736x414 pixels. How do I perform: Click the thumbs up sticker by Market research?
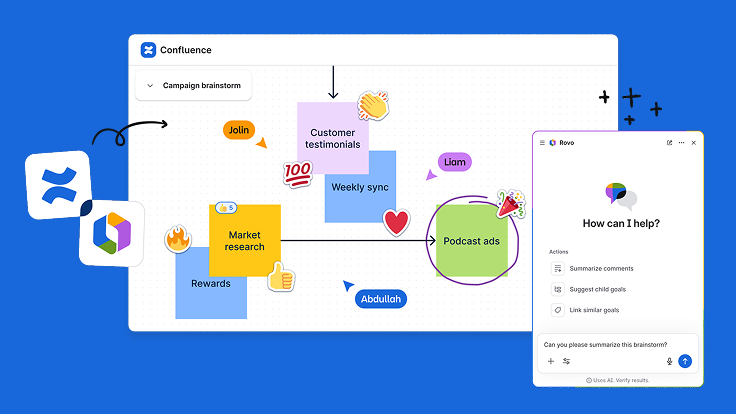(x=281, y=277)
